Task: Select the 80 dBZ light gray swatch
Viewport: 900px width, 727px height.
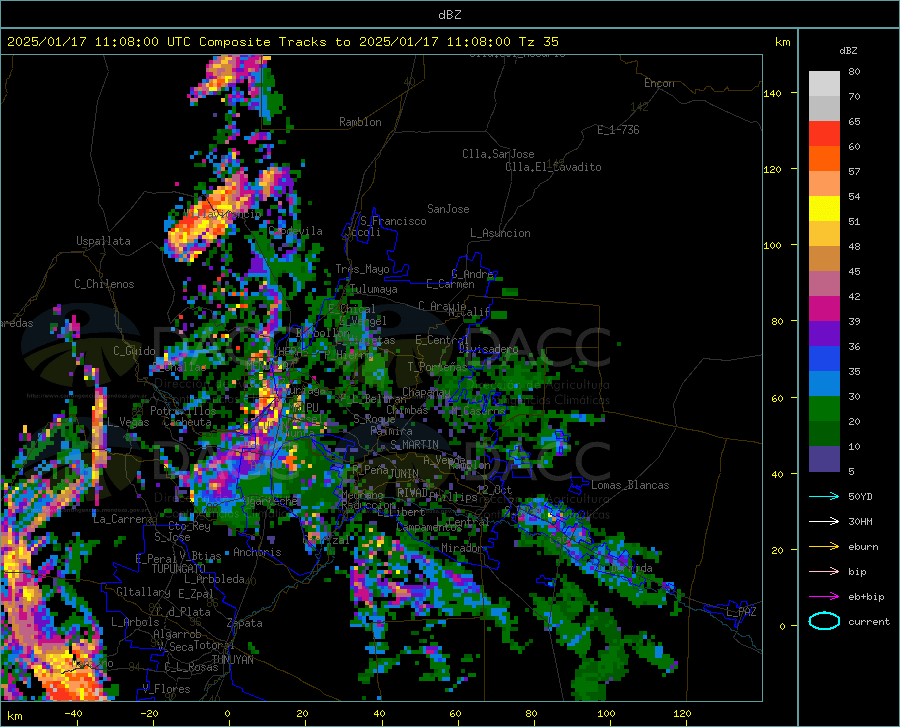Action: tap(824, 84)
